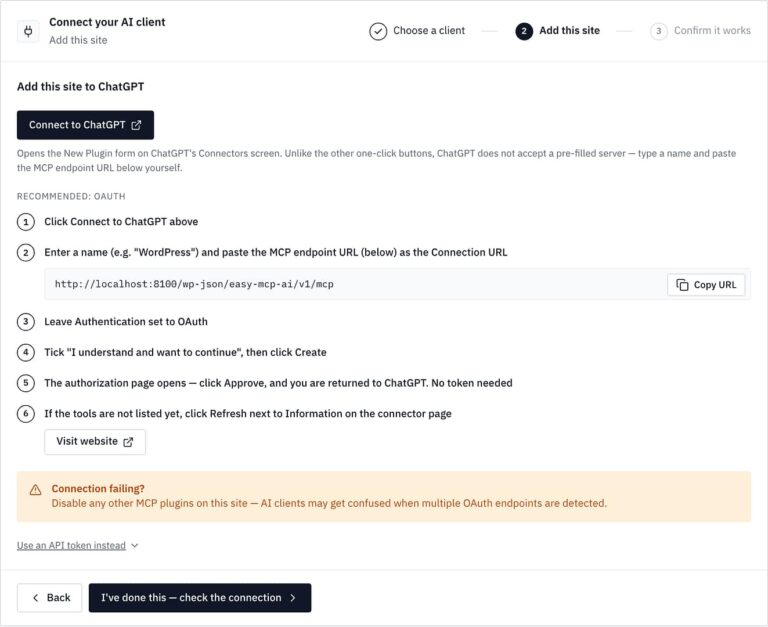Viewport: 768px width, 627px height.
Task: Click the warning triangle icon in Connection failing notice
Action: tap(35, 490)
